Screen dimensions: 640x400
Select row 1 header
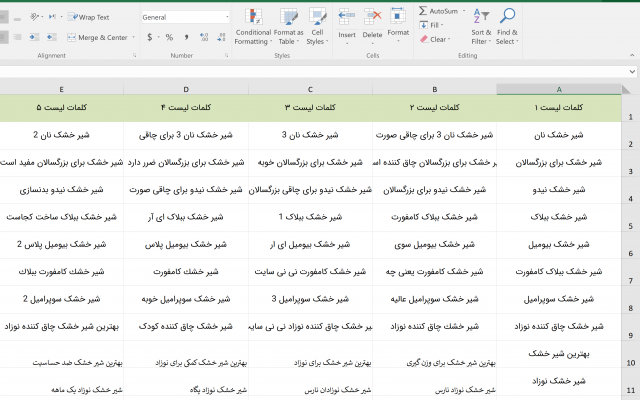tap(631, 109)
